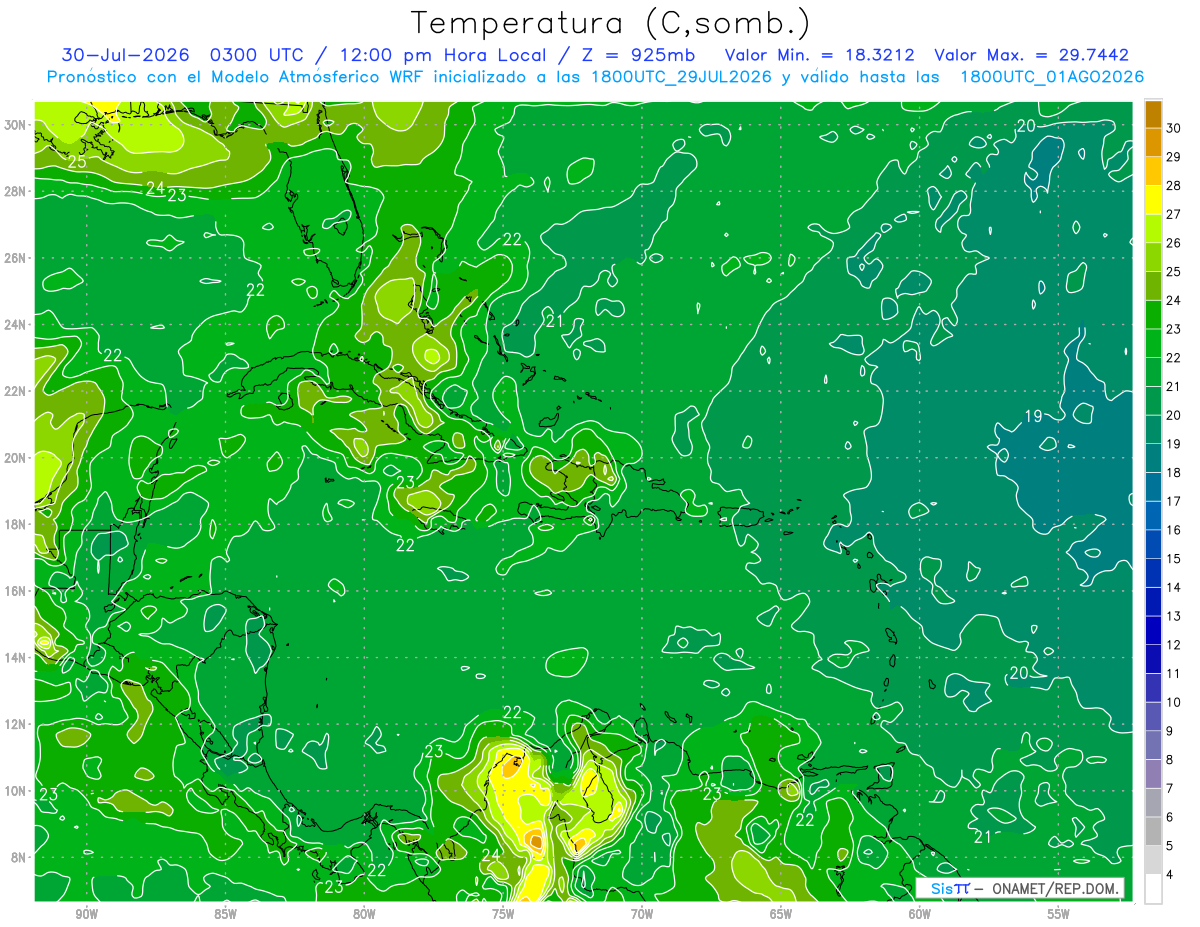Click the 25 contour label on the map
Image resolution: width=1200 pixels, height=927 pixels.
point(77,161)
